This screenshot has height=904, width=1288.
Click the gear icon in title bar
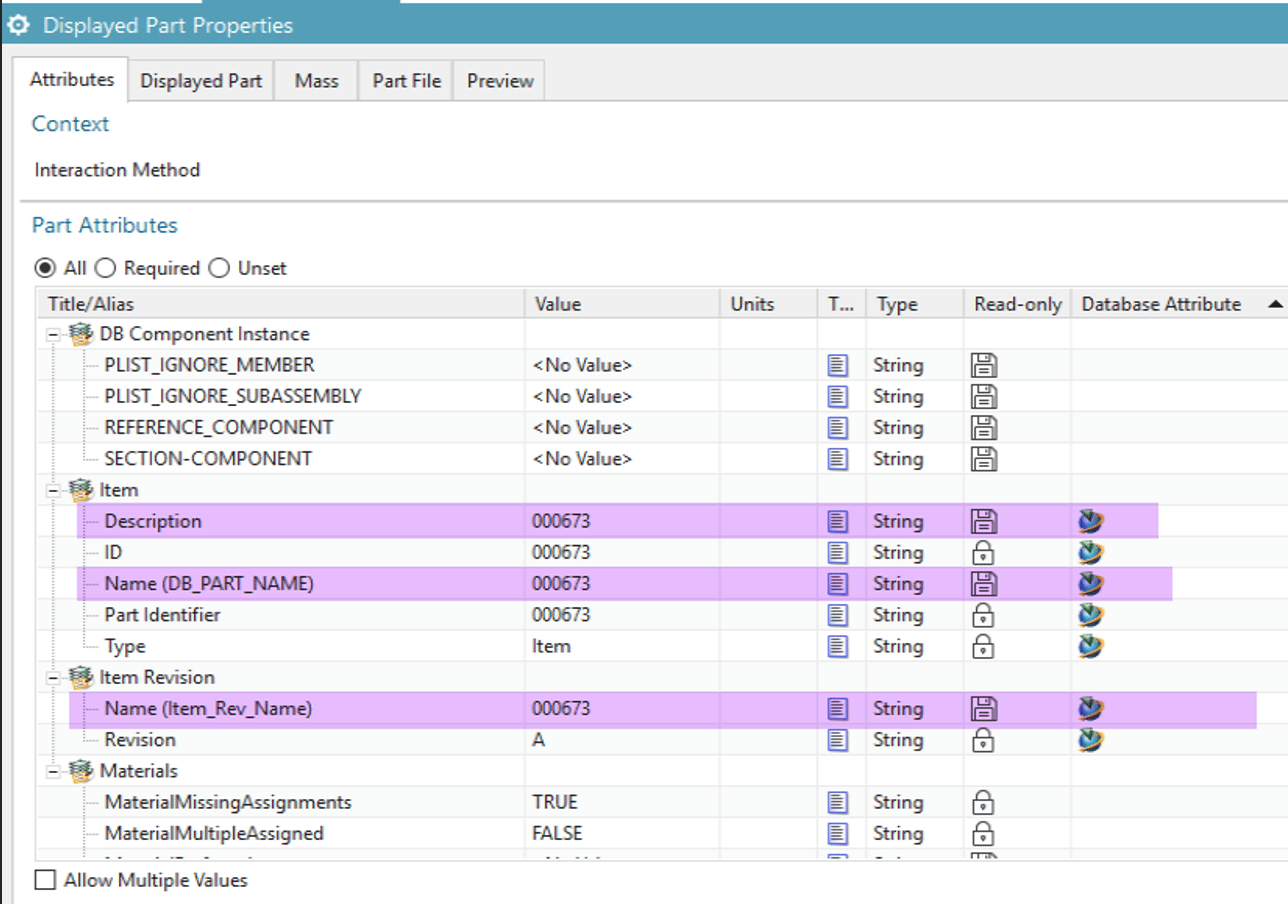18,24
